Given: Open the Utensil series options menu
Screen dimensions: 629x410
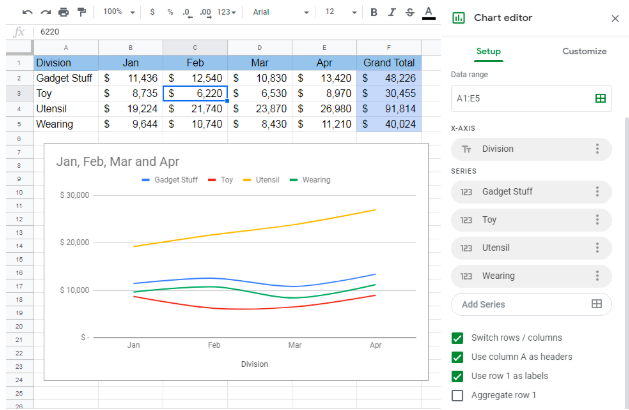Looking at the screenshot, I should coord(597,248).
